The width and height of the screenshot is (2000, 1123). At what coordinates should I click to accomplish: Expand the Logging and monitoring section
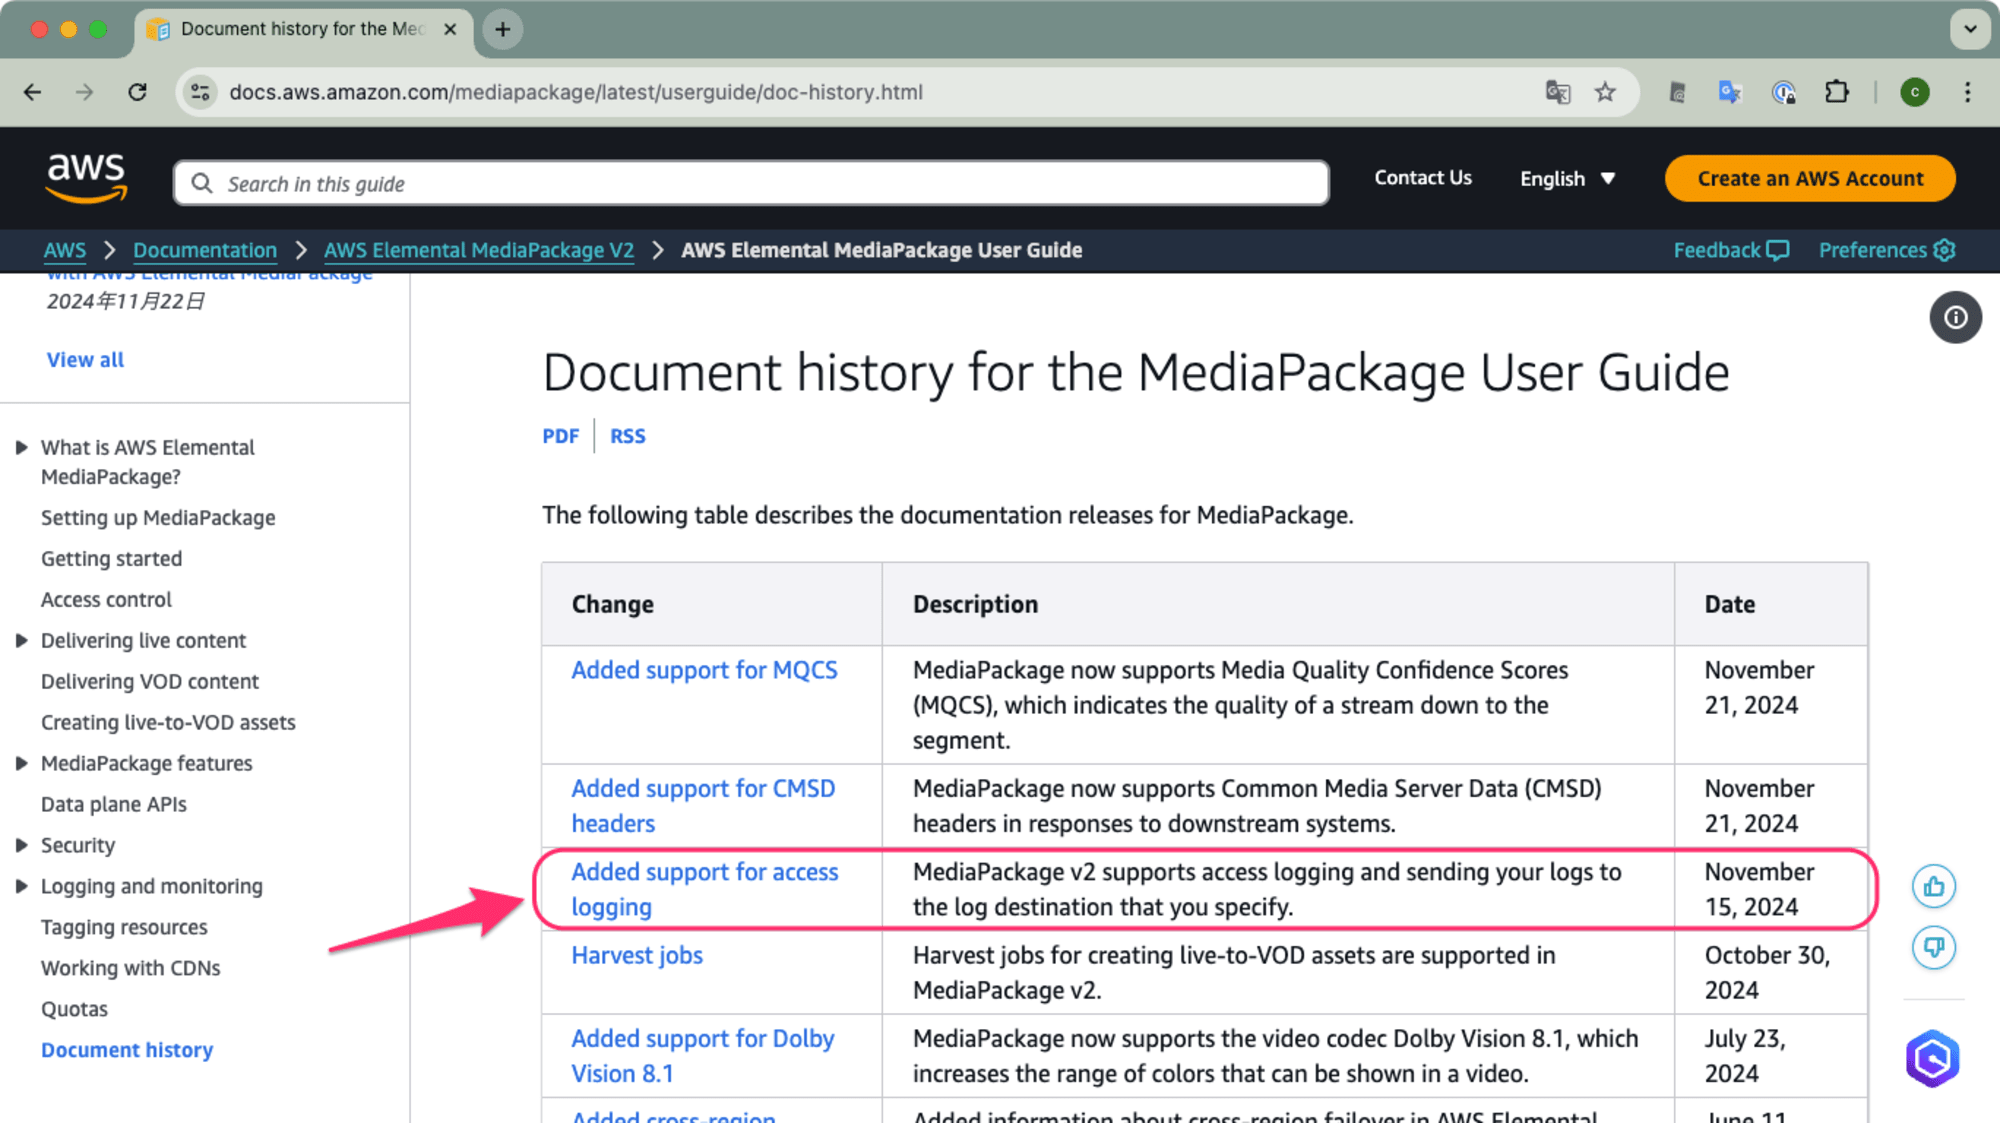coord(21,887)
